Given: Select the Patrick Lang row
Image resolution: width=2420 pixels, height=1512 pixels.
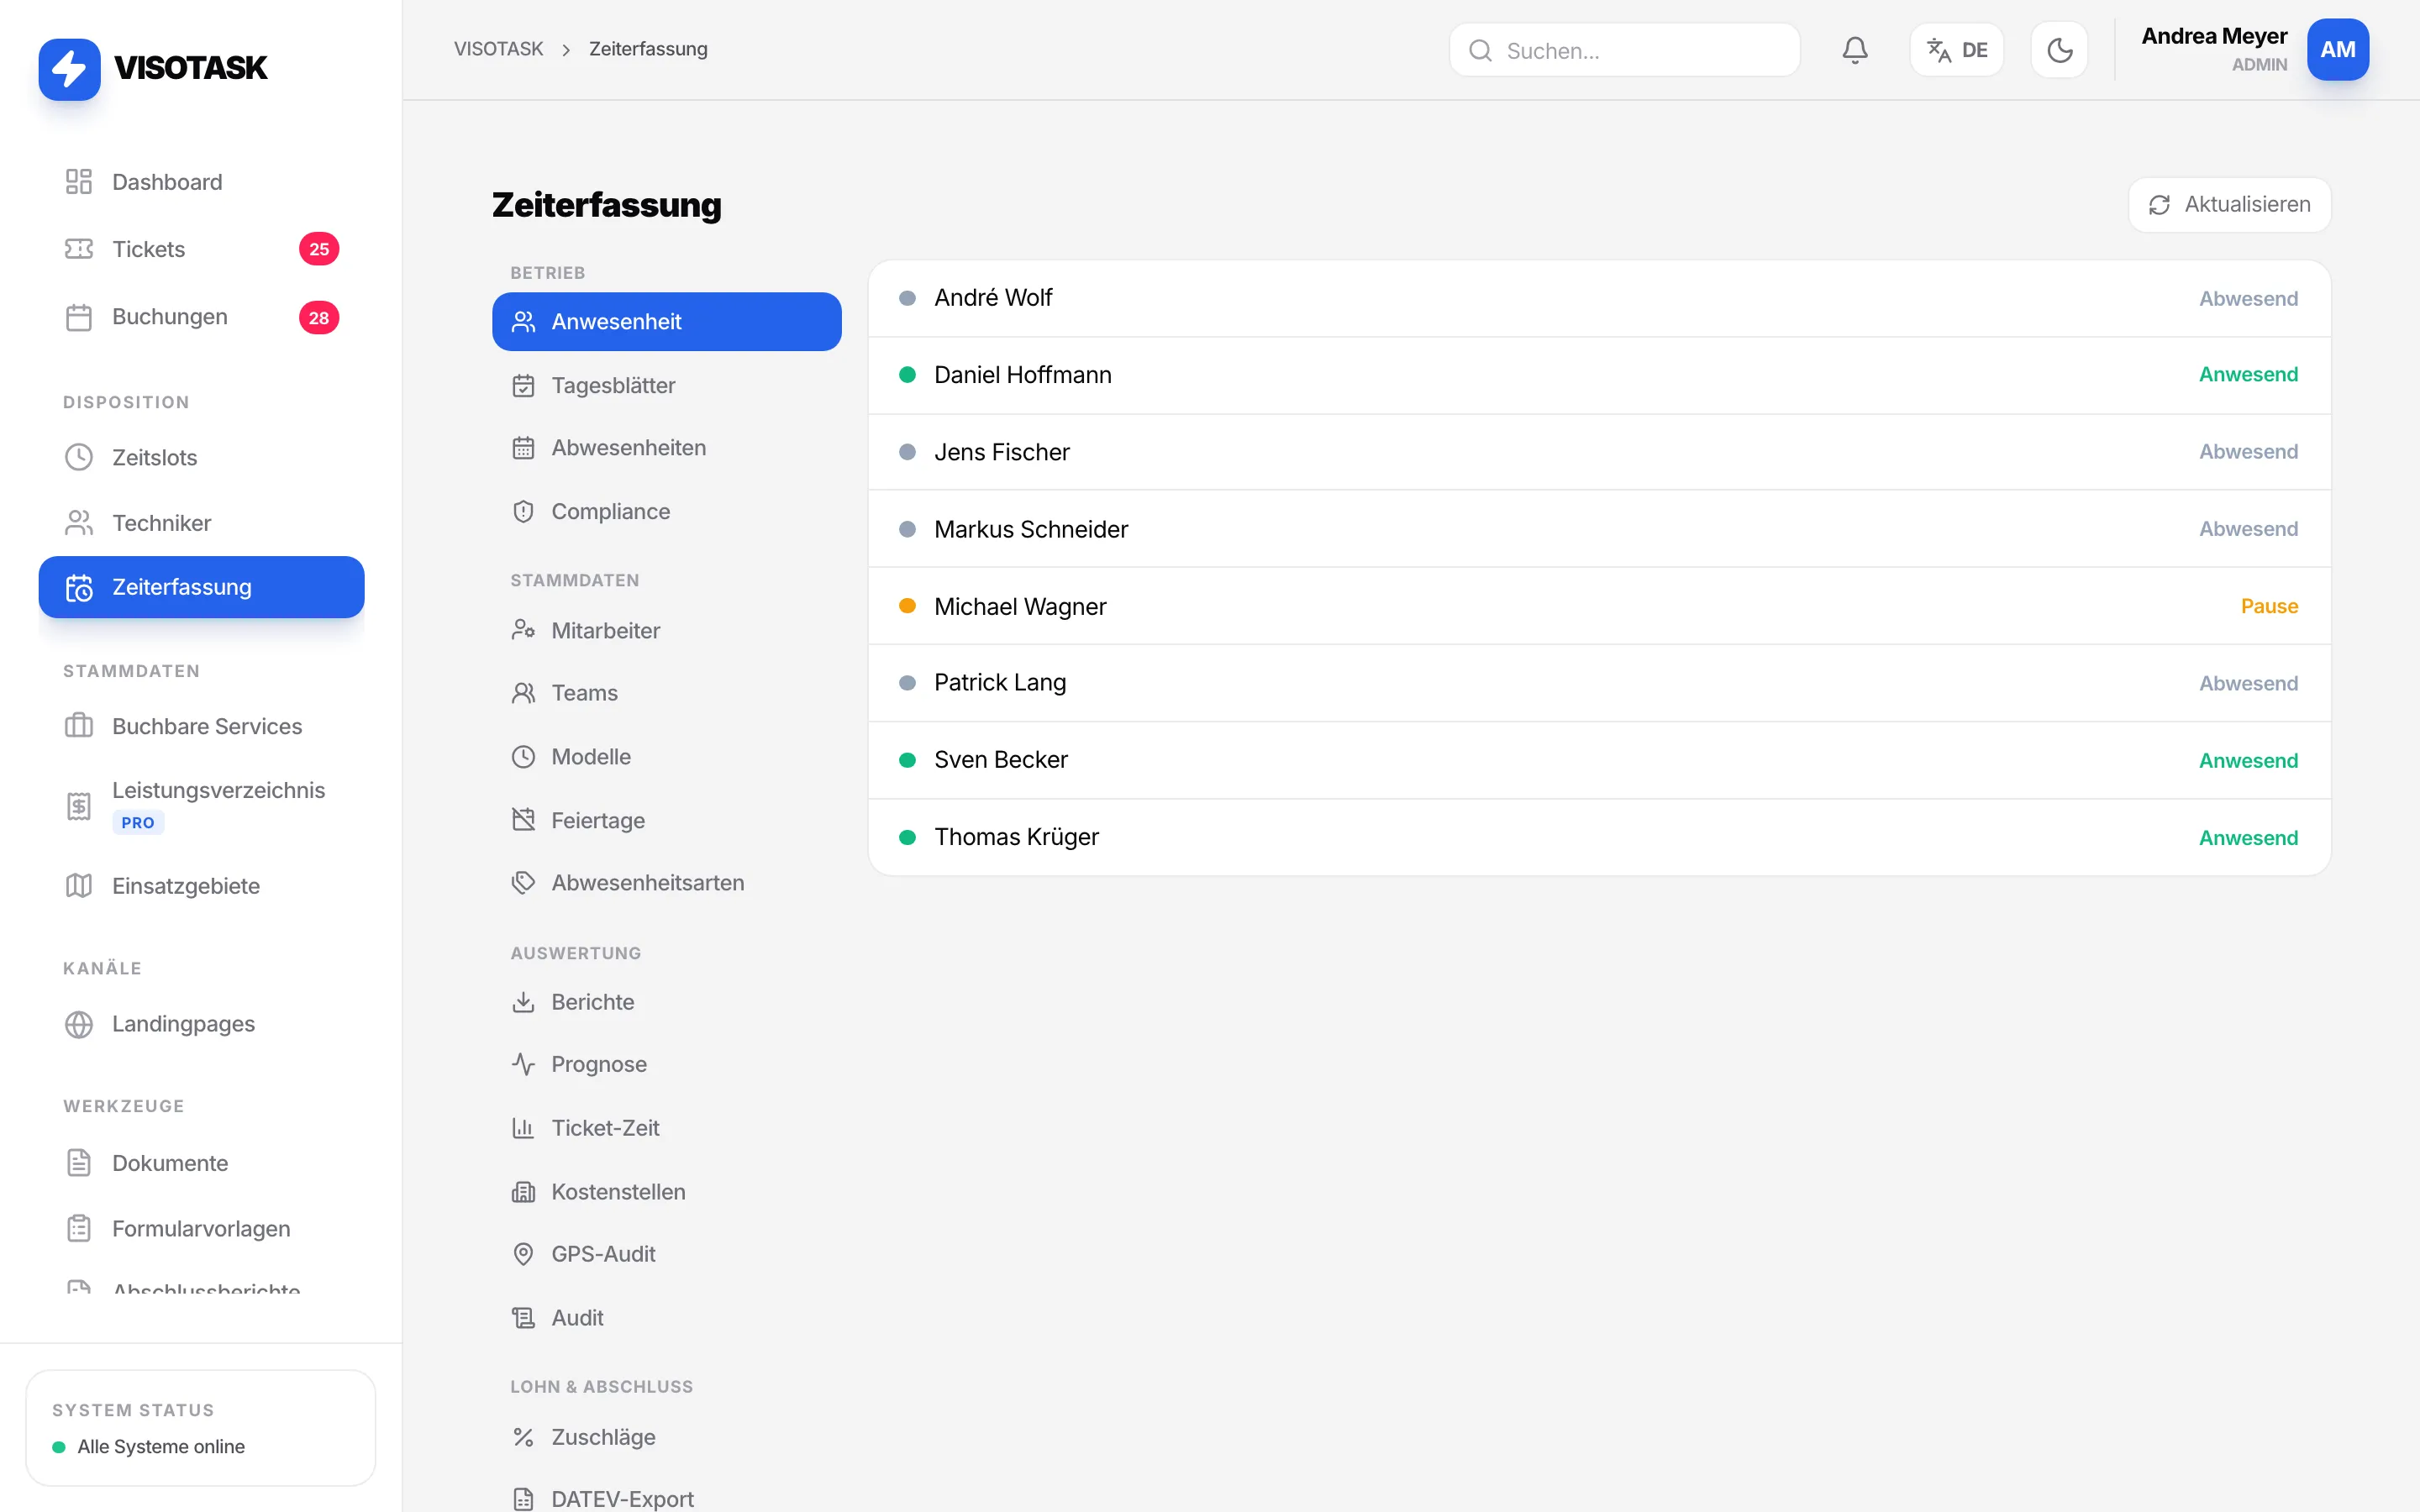Looking at the screenshot, I should coord(1599,683).
